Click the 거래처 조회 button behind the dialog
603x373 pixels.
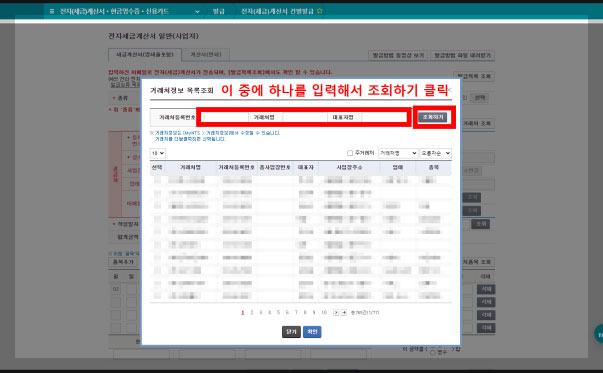coord(477,123)
